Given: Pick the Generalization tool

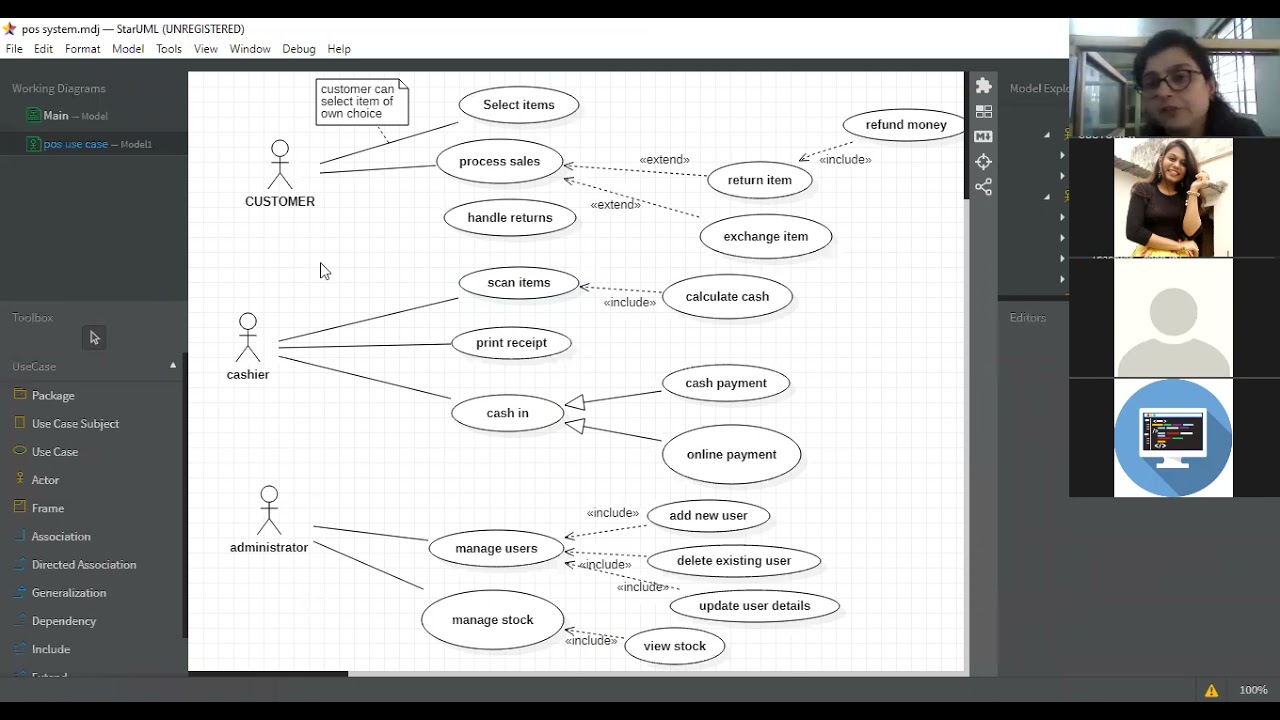Looking at the screenshot, I should coord(68,593).
